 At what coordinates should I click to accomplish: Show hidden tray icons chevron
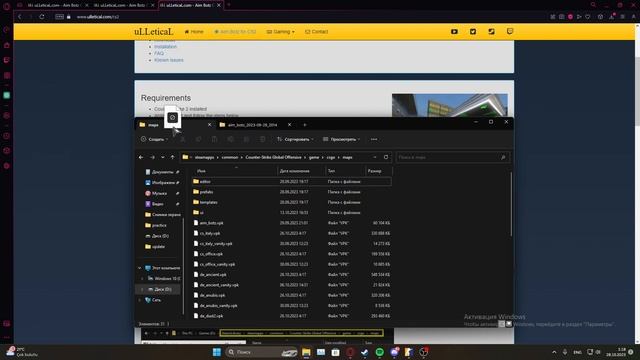(554, 352)
